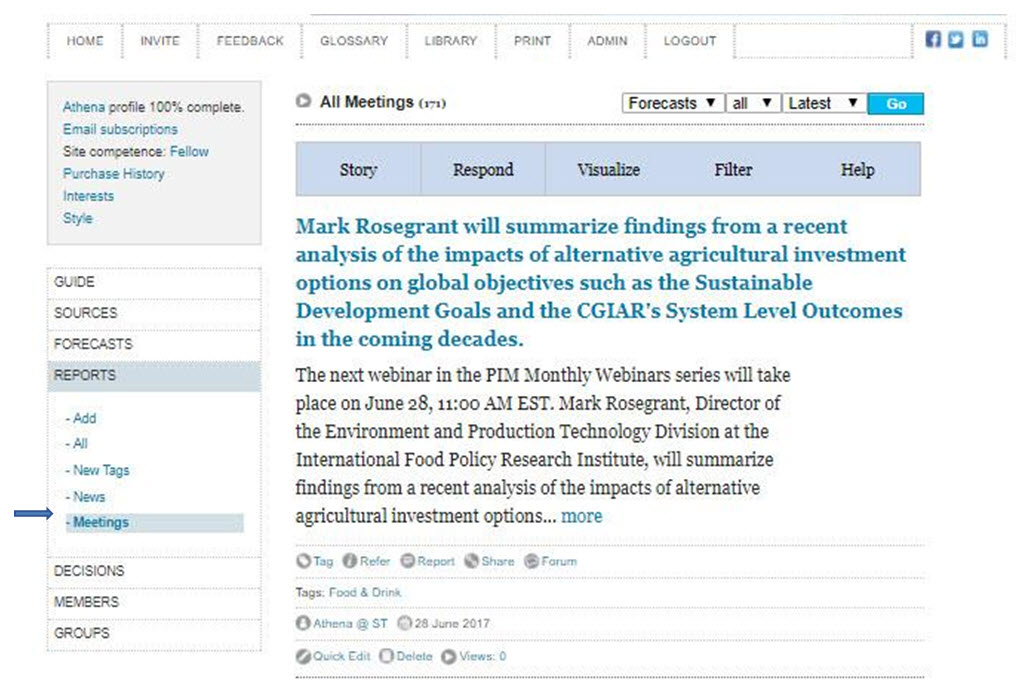Click the Refer icon under the story
The height and width of the screenshot is (686, 1017).
point(350,562)
